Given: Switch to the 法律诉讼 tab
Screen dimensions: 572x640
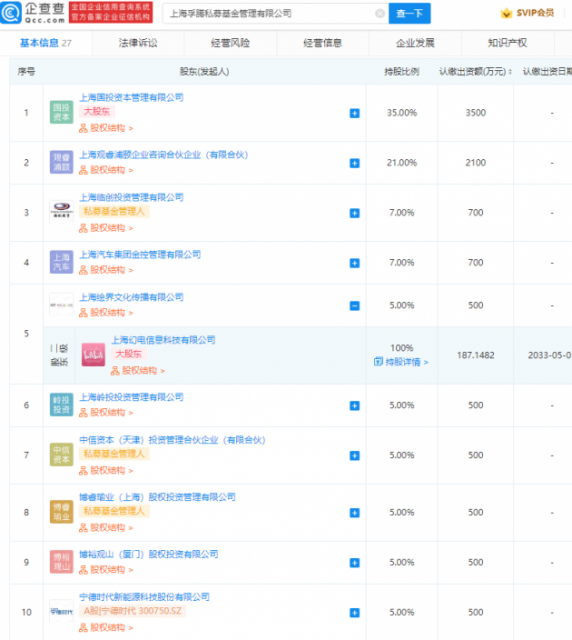Looking at the screenshot, I should click(x=138, y=43).
